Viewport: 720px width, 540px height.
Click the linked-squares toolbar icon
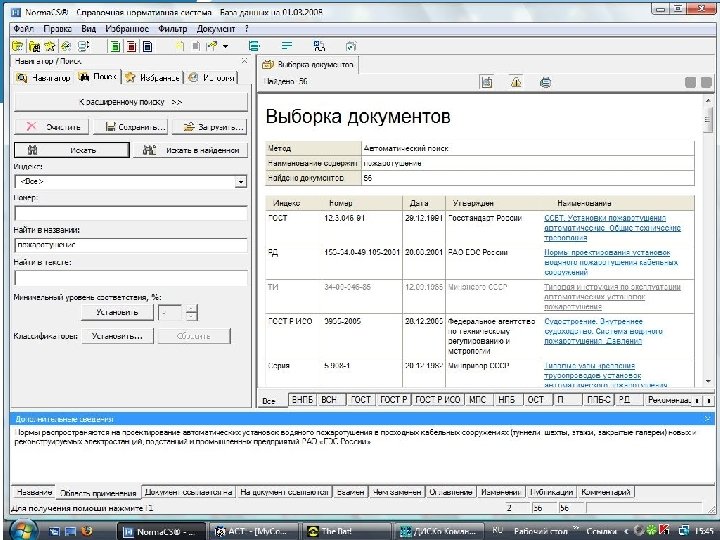click(319, 46)
